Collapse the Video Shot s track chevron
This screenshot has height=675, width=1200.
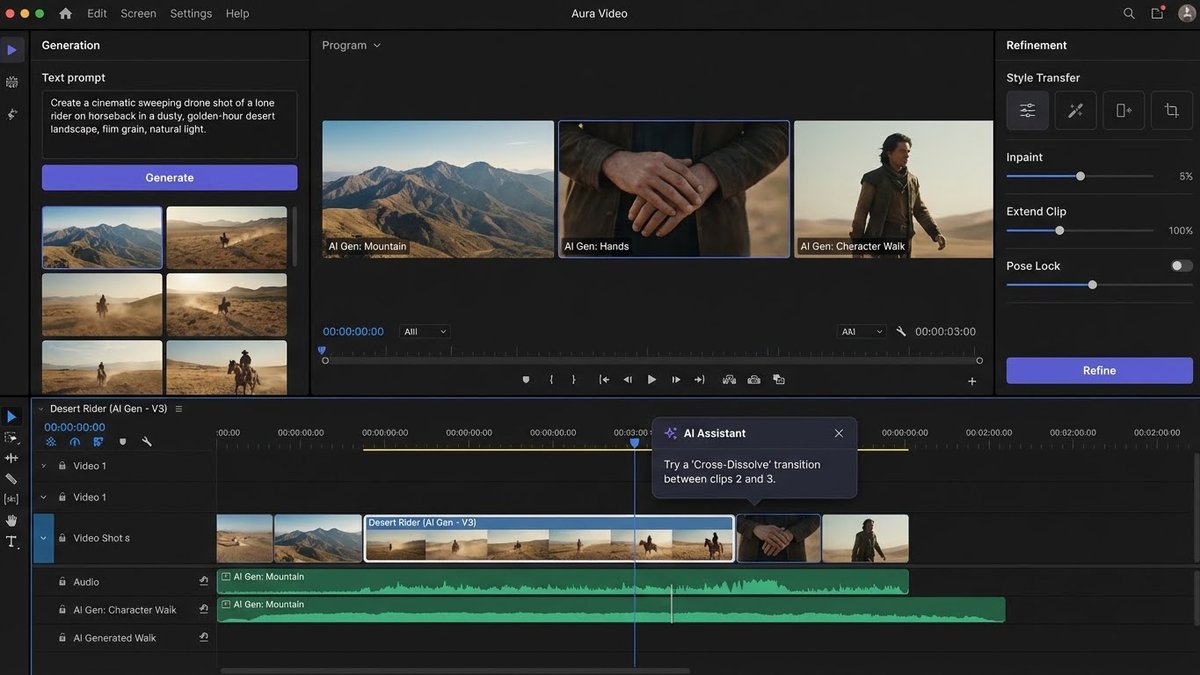click(43, 538)
